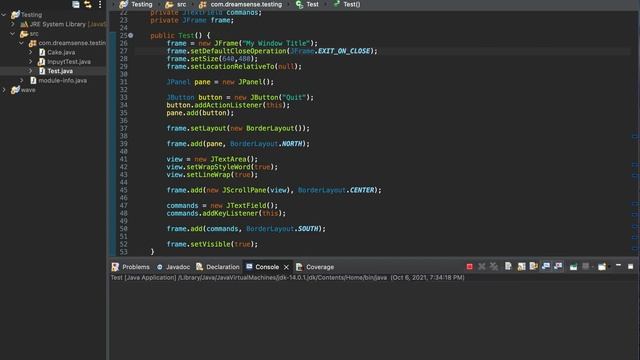Screen dimensions: 640x360
Task: Expand the wave project node
Action: click(4, 90)
